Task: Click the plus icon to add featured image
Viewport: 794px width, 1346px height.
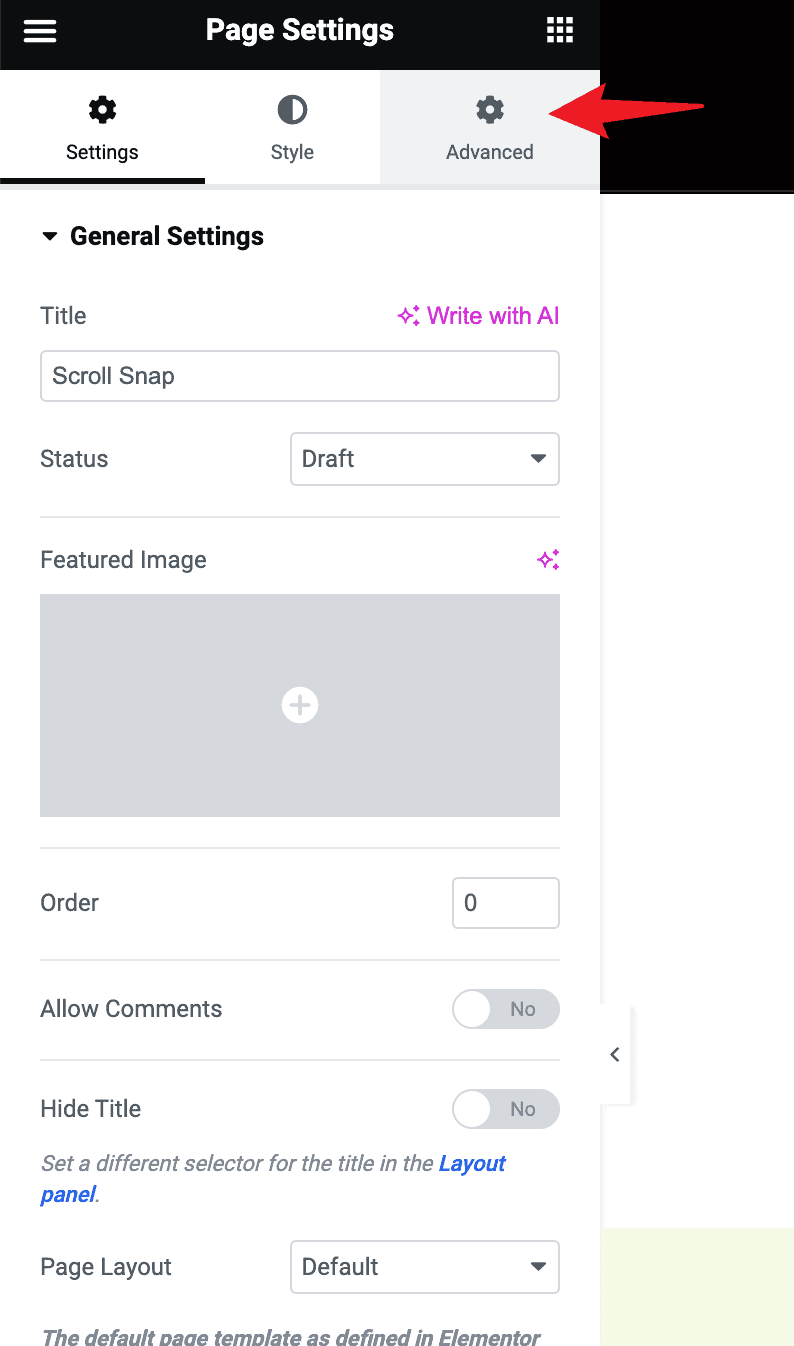Action: click(x=299, y=705)
